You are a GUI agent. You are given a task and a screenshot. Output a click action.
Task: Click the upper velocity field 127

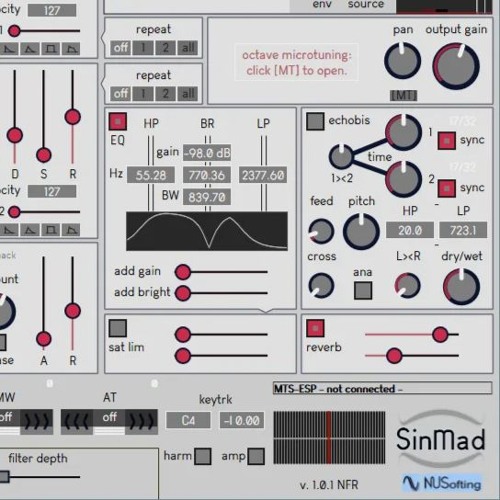52,11
